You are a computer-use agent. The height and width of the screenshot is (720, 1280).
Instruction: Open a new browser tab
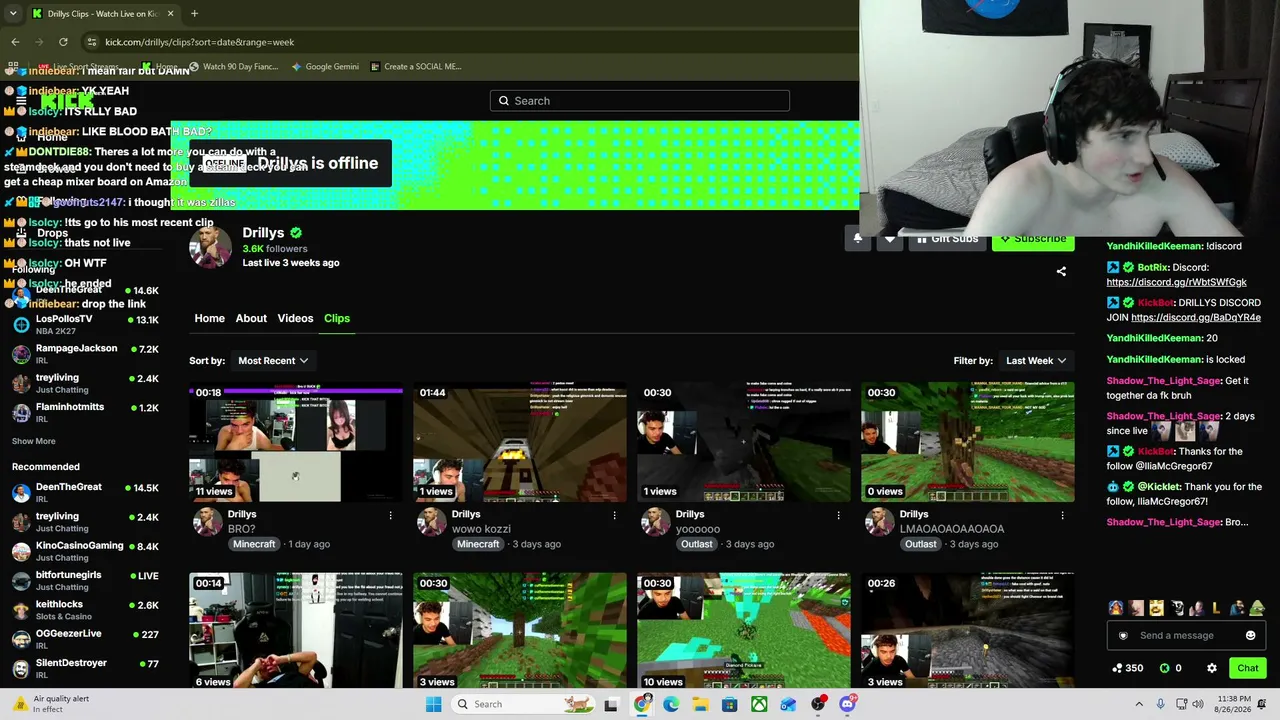194,14
